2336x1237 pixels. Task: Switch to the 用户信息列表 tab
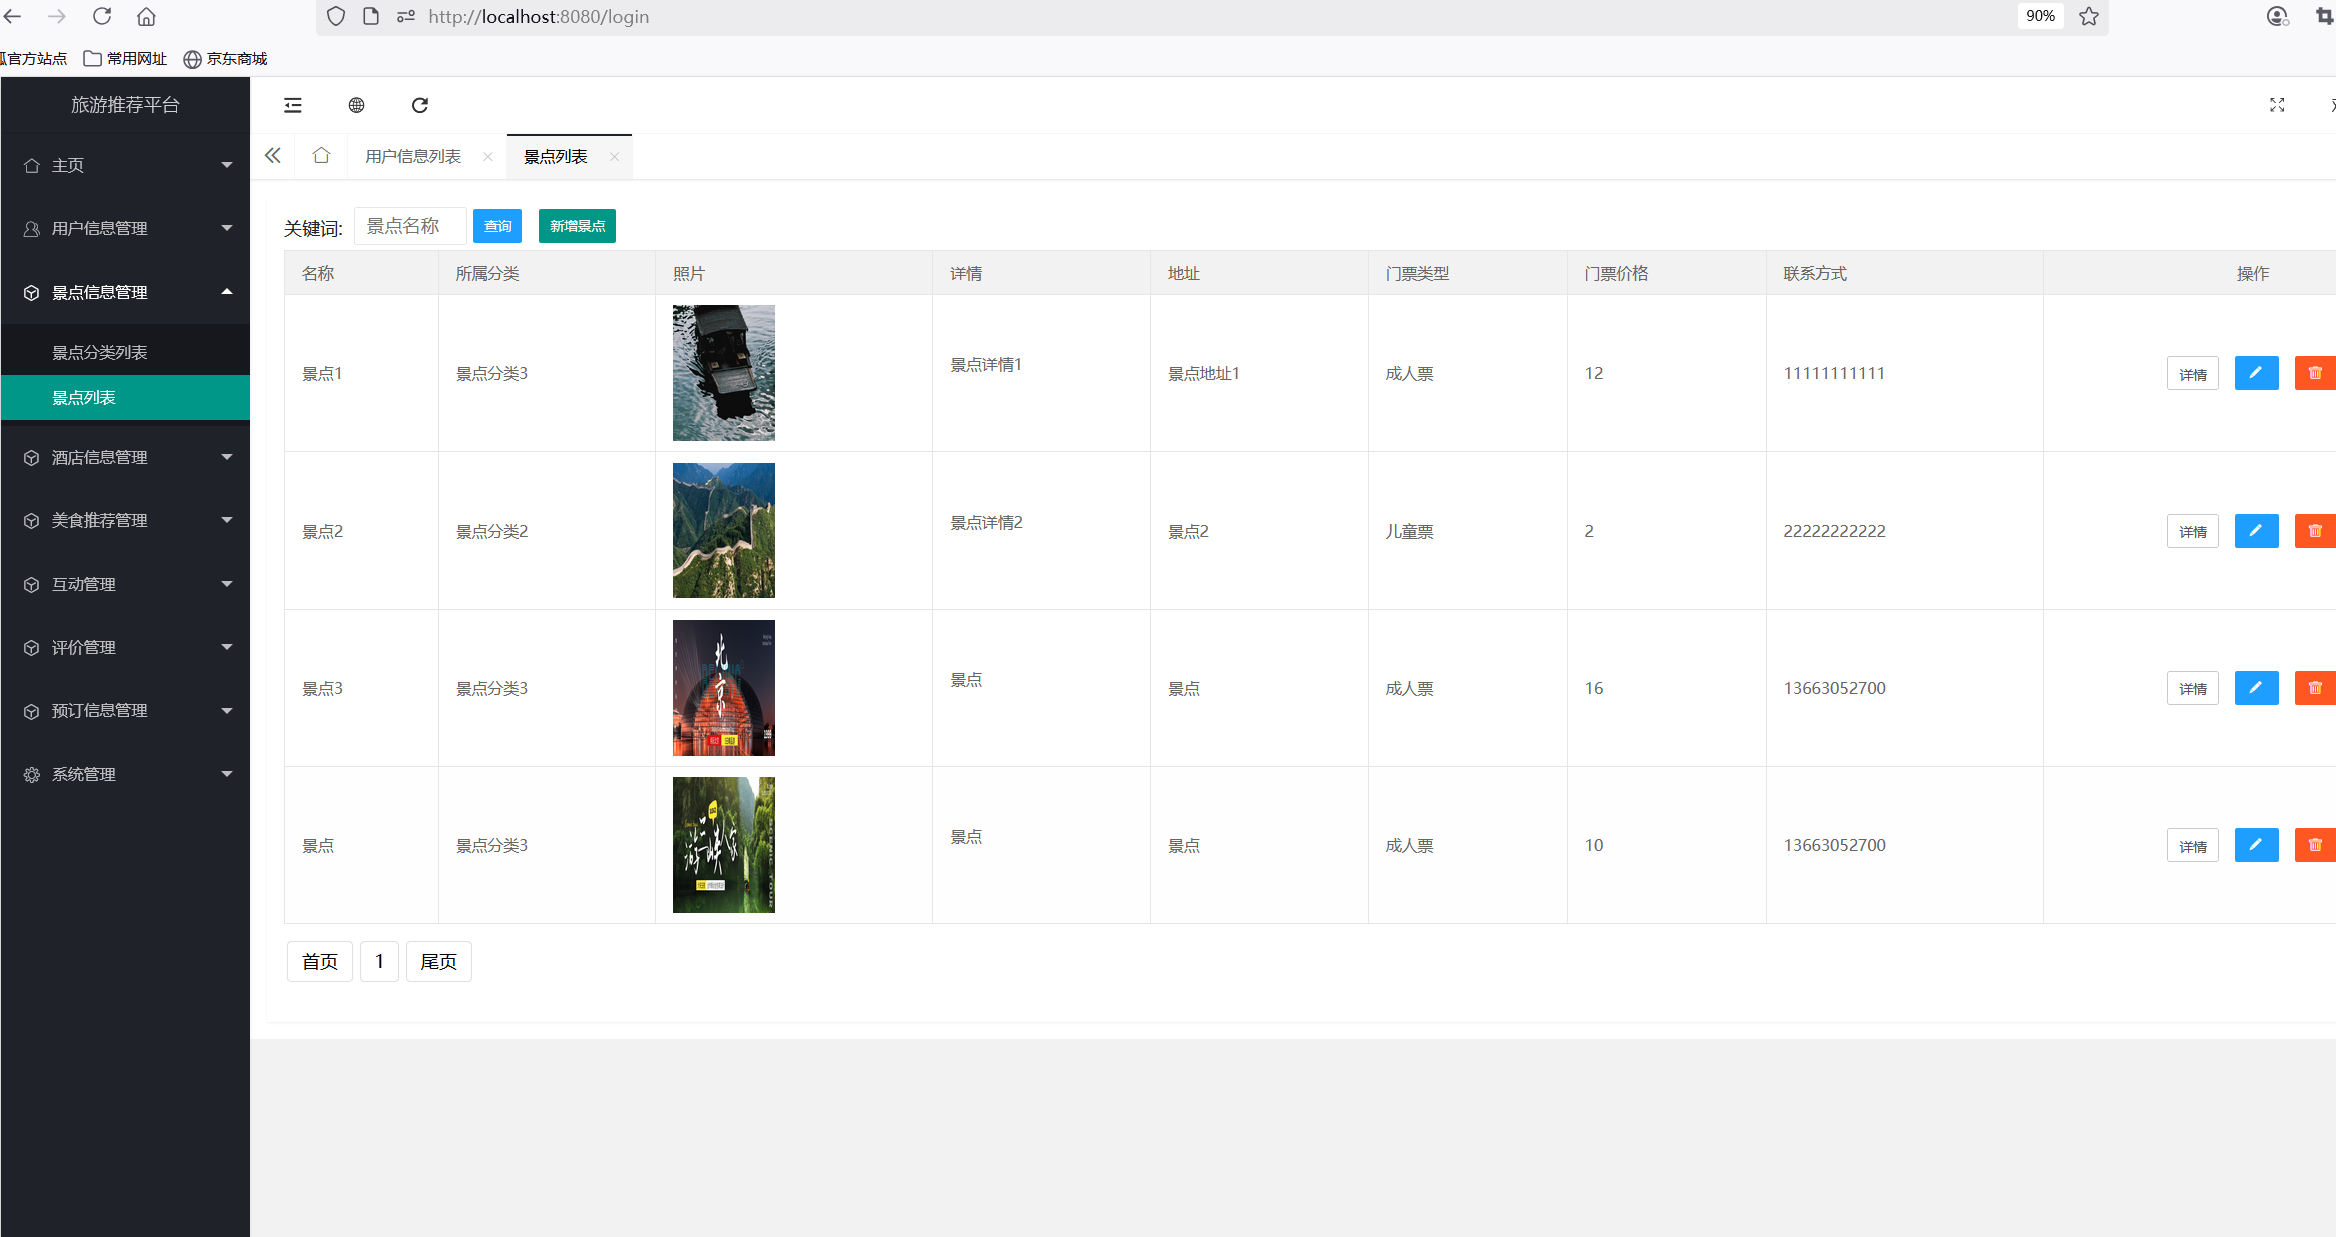[413, 157]
